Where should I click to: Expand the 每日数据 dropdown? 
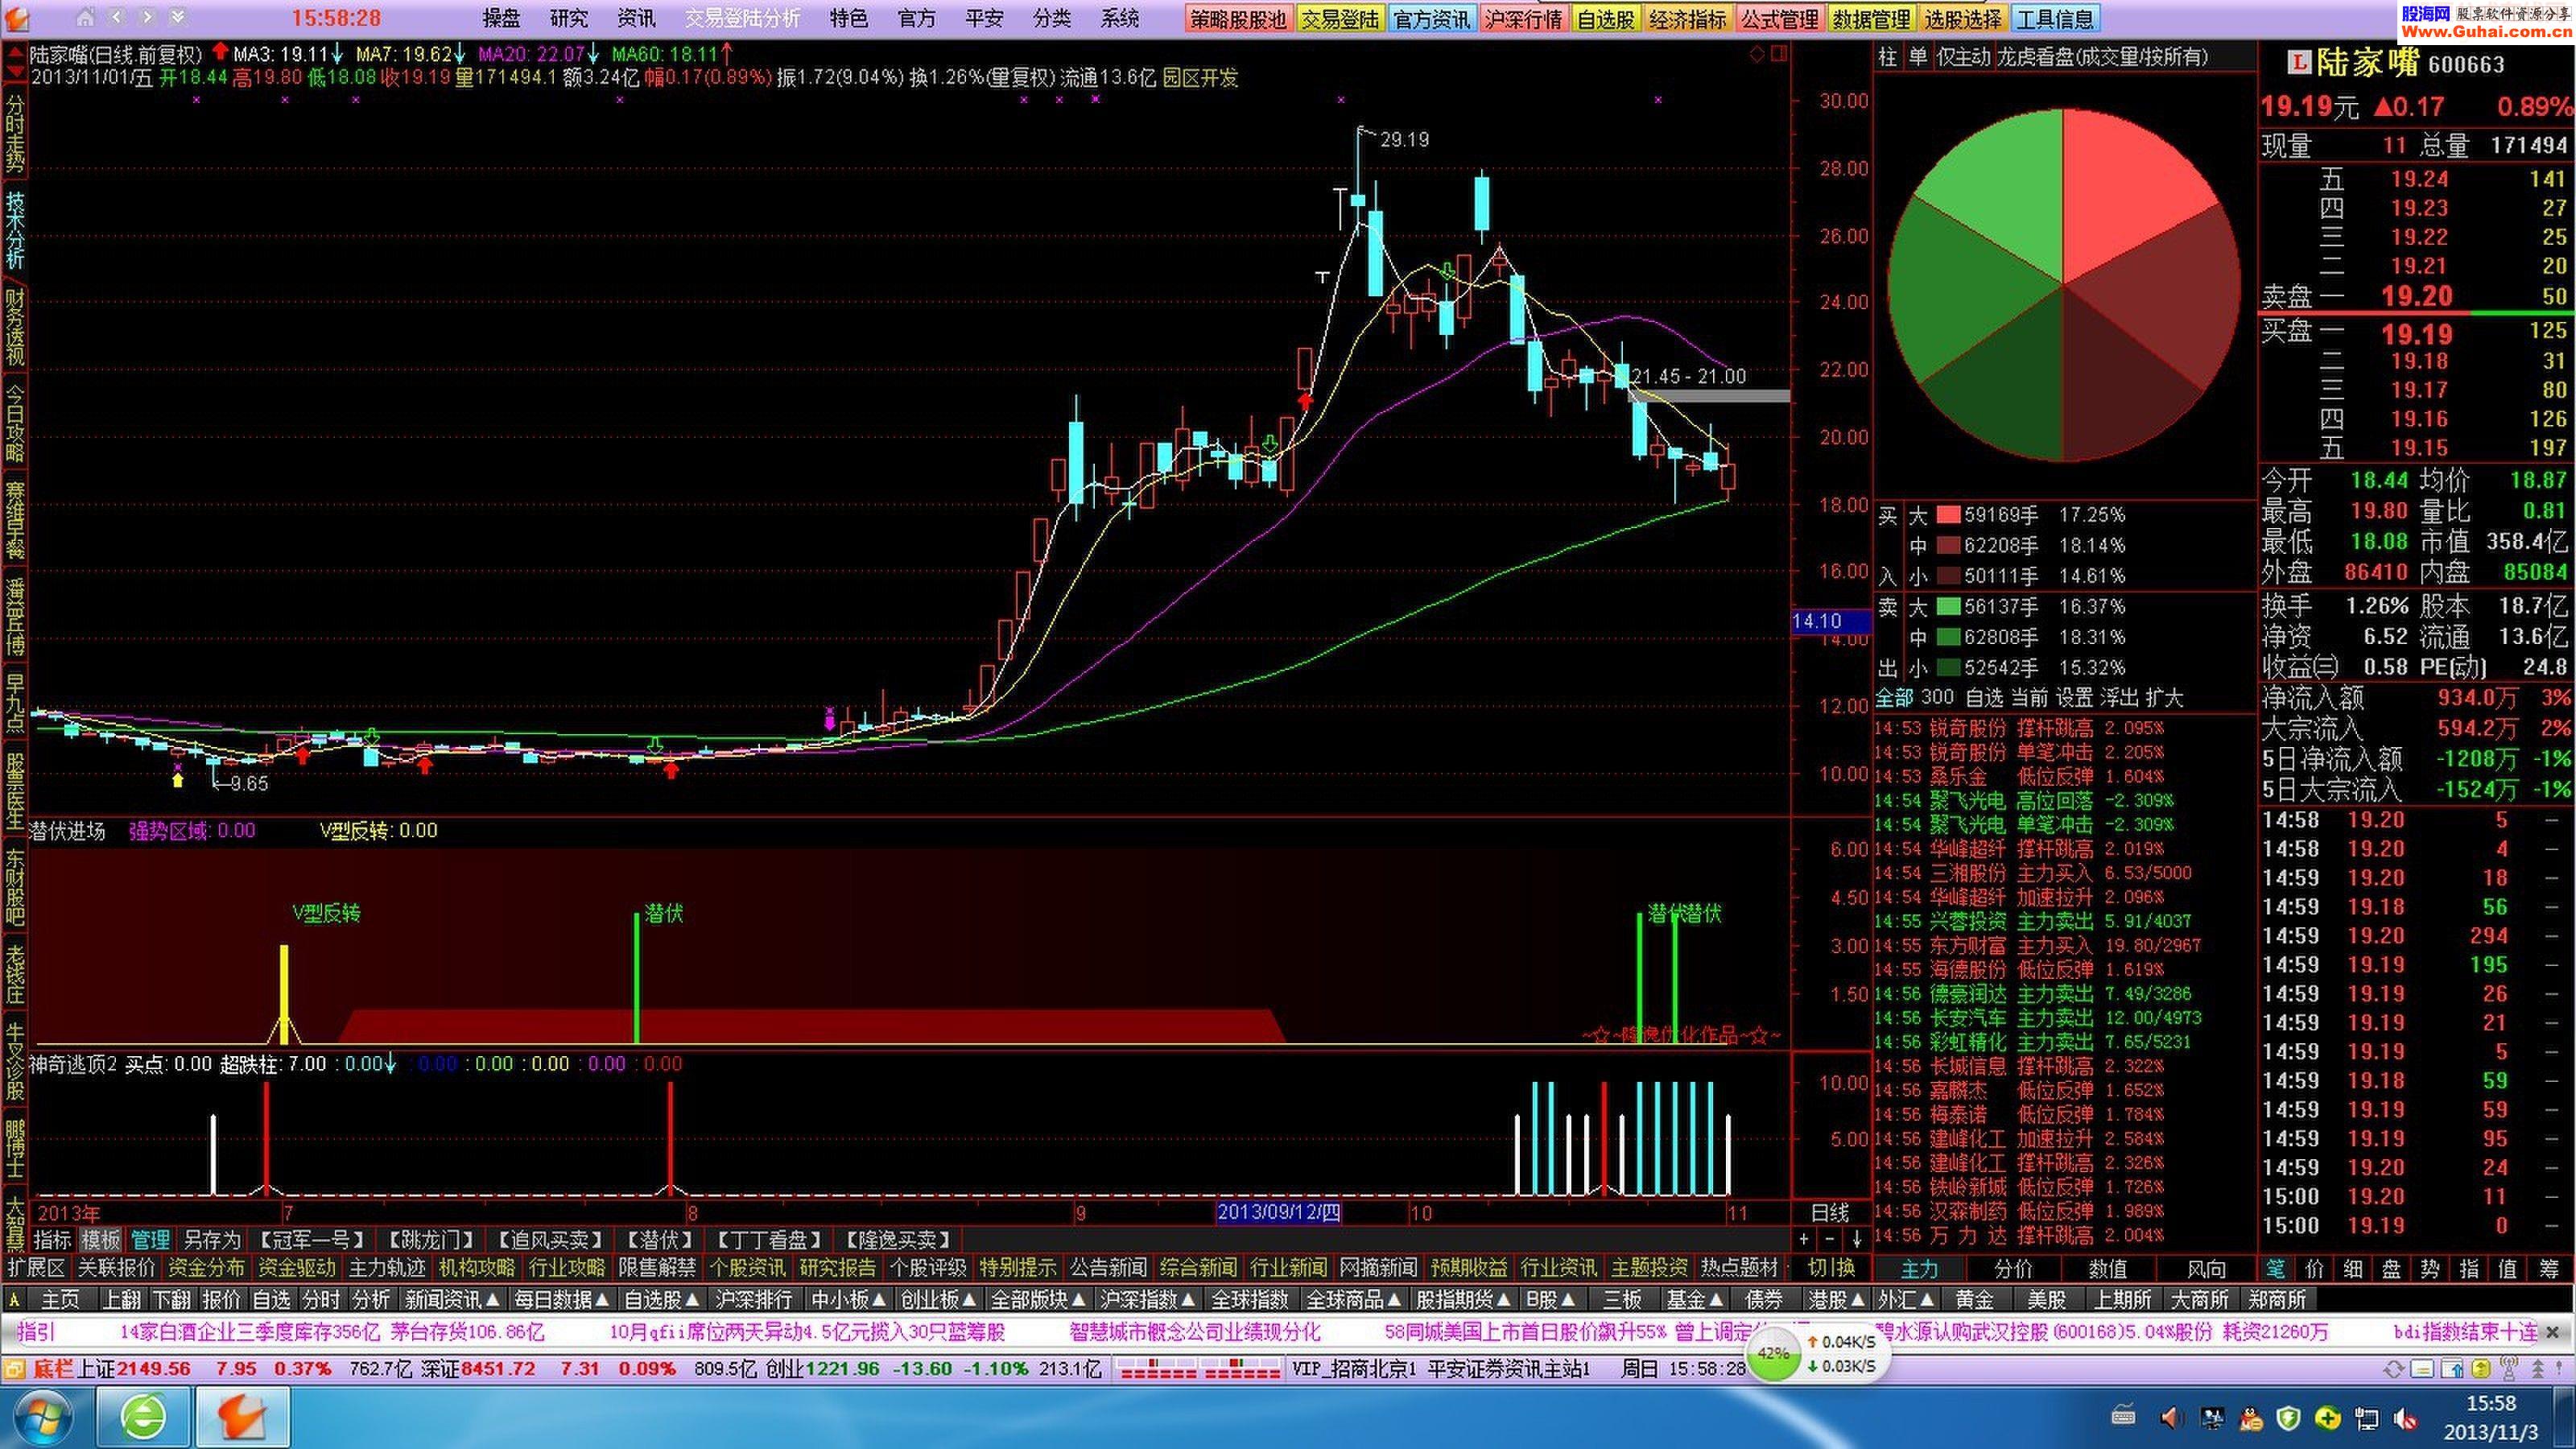(561, 1299)
